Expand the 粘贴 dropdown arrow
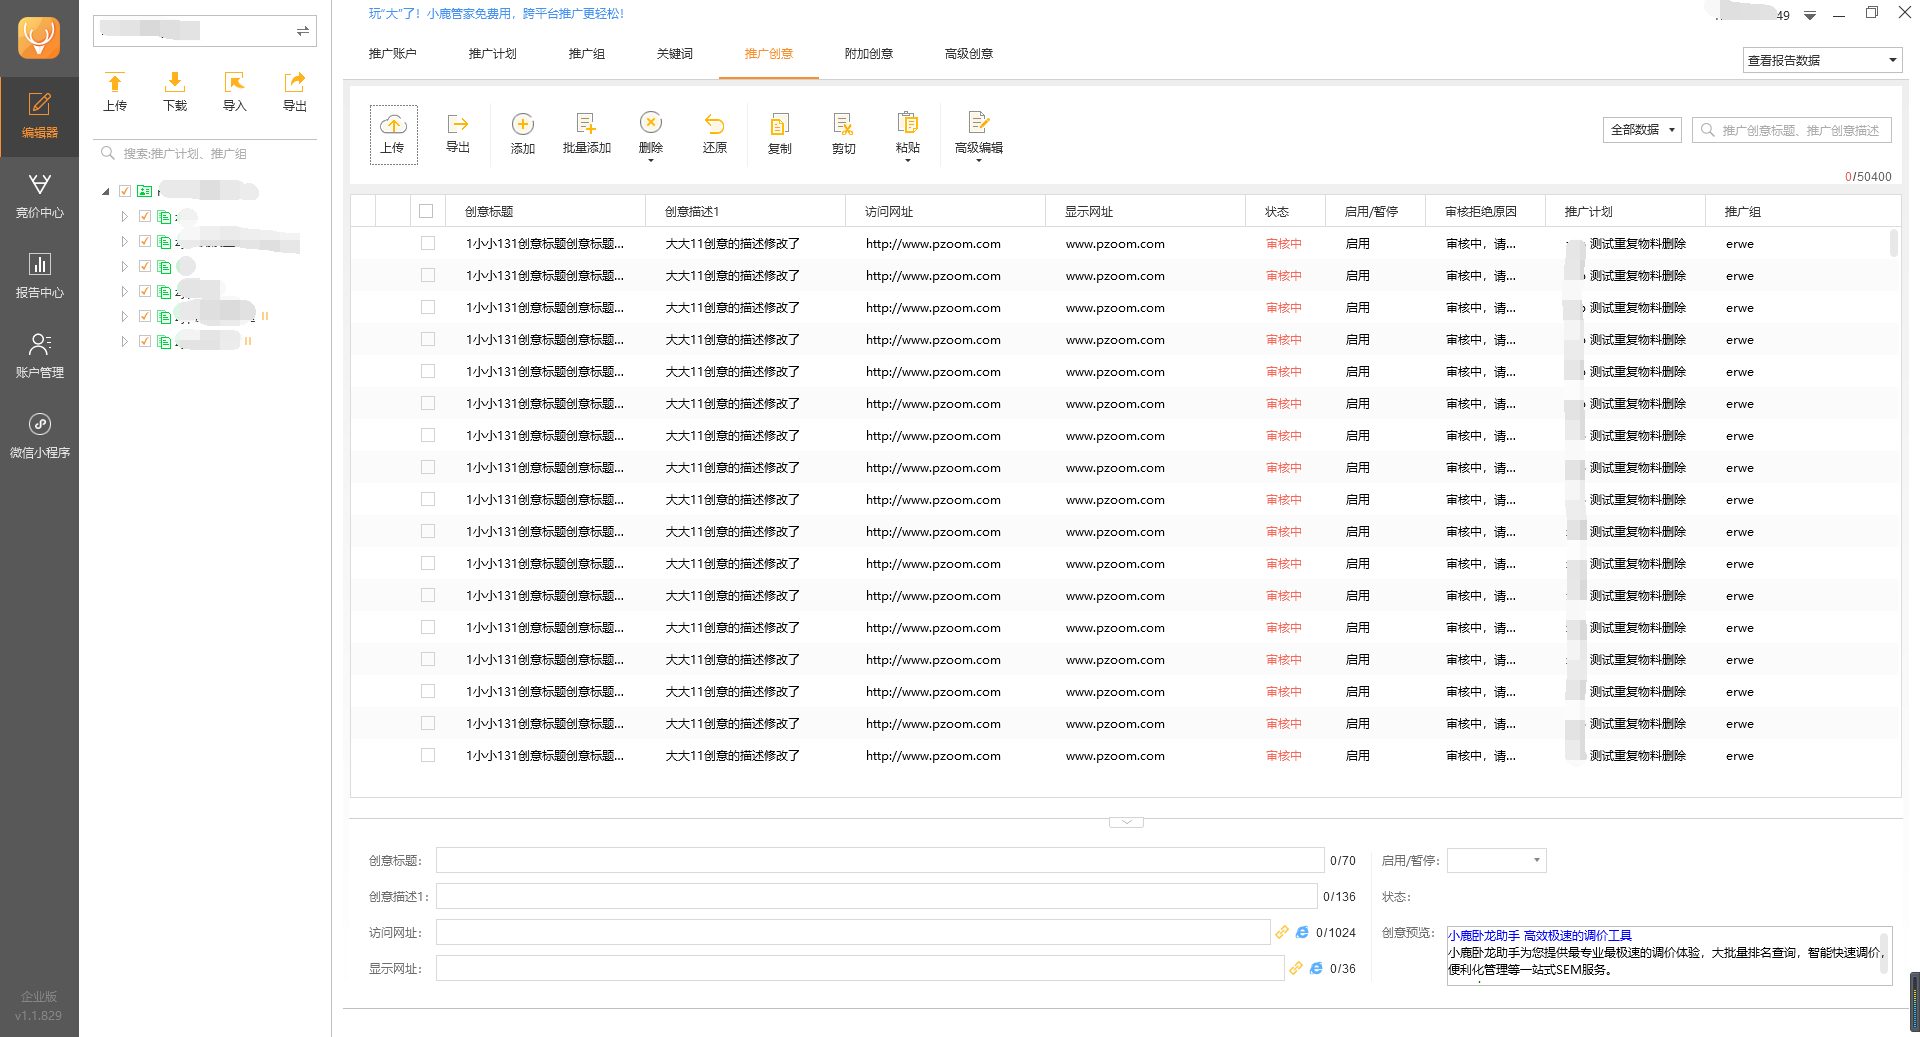Image resolution: width=1920 pixels, height=1037 pixels. coord(908,161)
